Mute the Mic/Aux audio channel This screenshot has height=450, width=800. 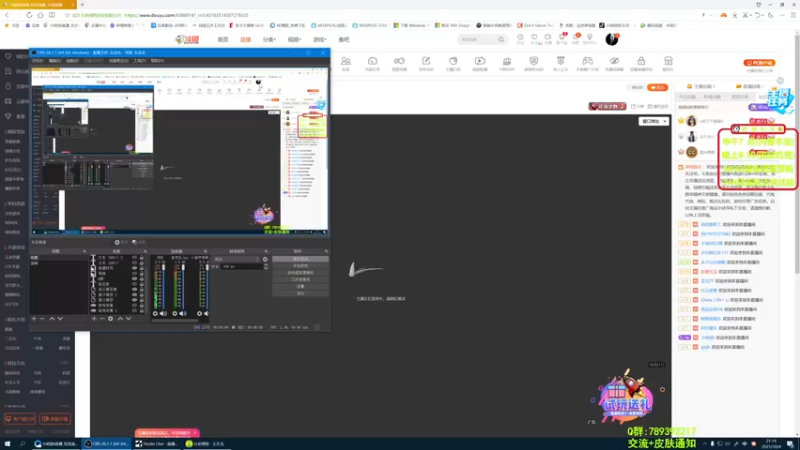point(183,314)
